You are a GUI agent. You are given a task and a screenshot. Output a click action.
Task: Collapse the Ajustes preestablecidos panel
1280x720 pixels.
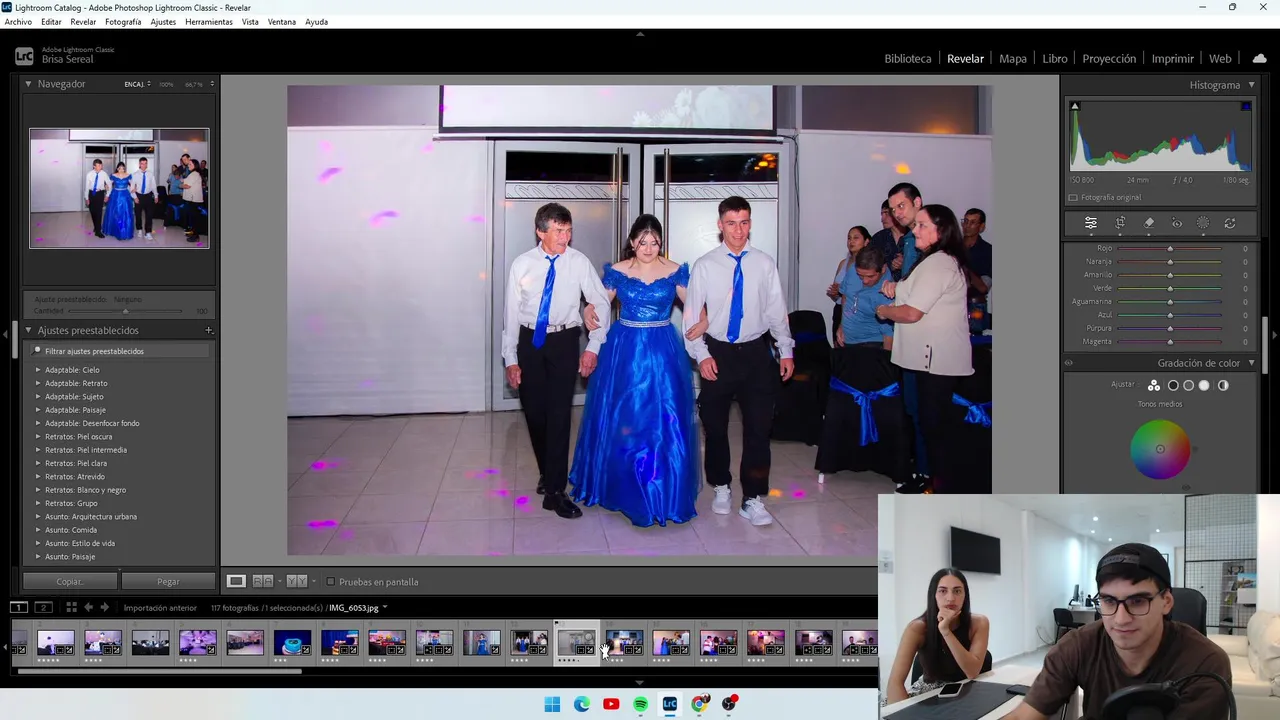pos(28,330)
